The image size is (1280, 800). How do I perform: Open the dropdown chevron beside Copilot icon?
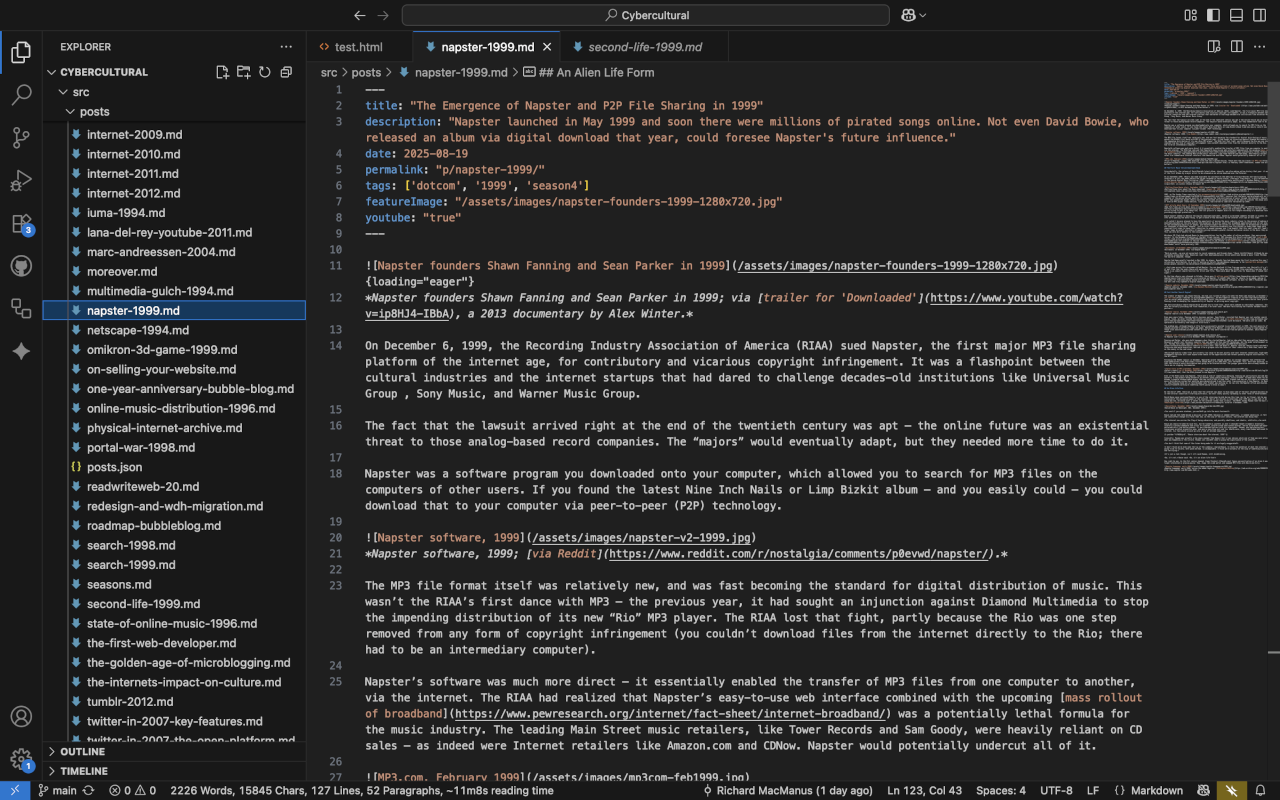(922, 15)
